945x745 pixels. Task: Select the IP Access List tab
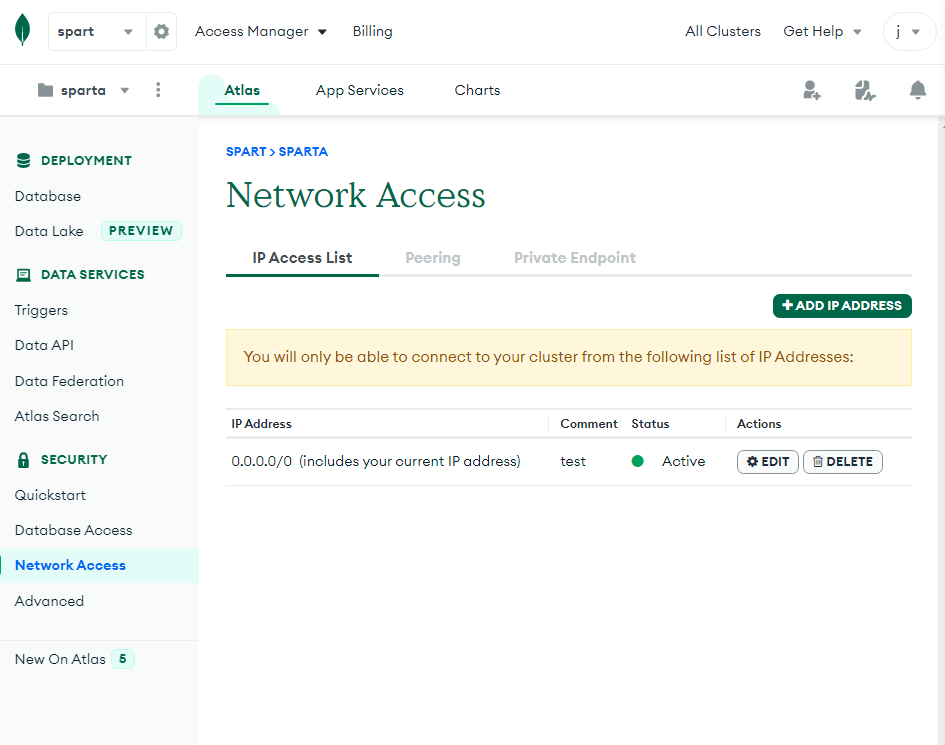click(x=302, y=258)
